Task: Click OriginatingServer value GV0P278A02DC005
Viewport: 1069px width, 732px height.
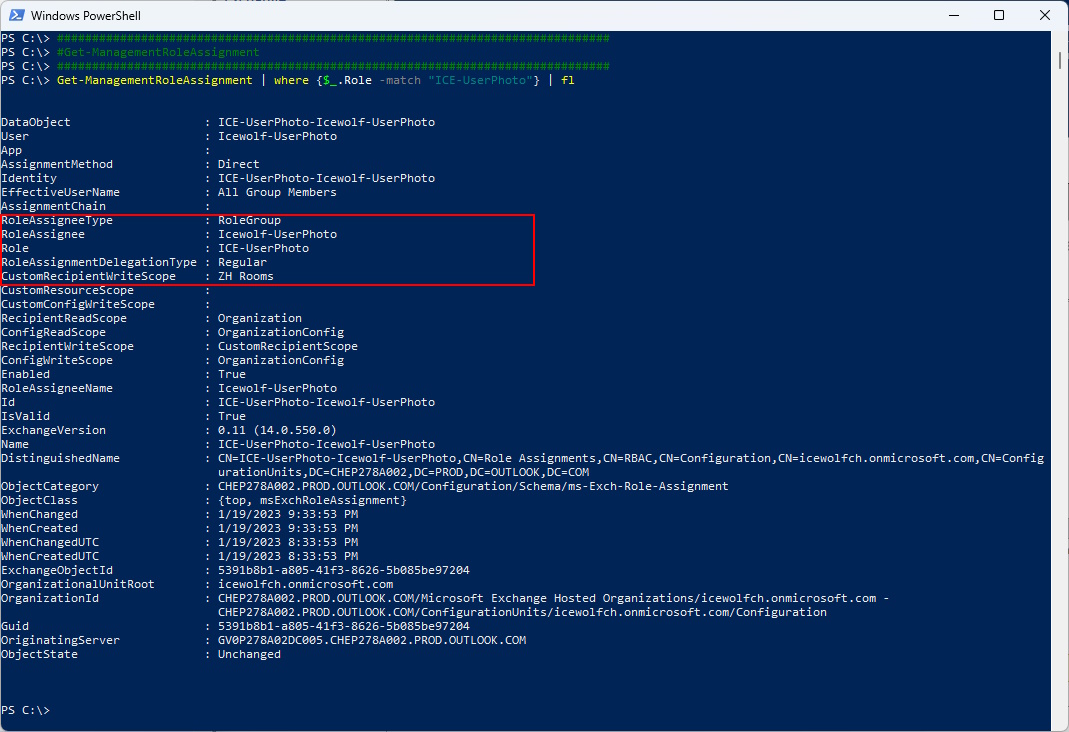Action: 372,641
